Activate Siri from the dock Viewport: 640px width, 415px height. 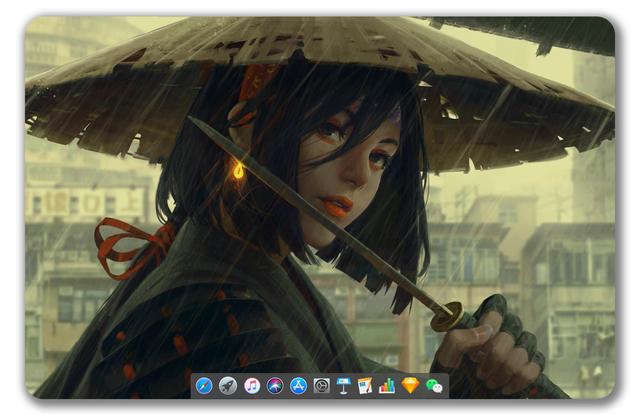click(275, 386)
